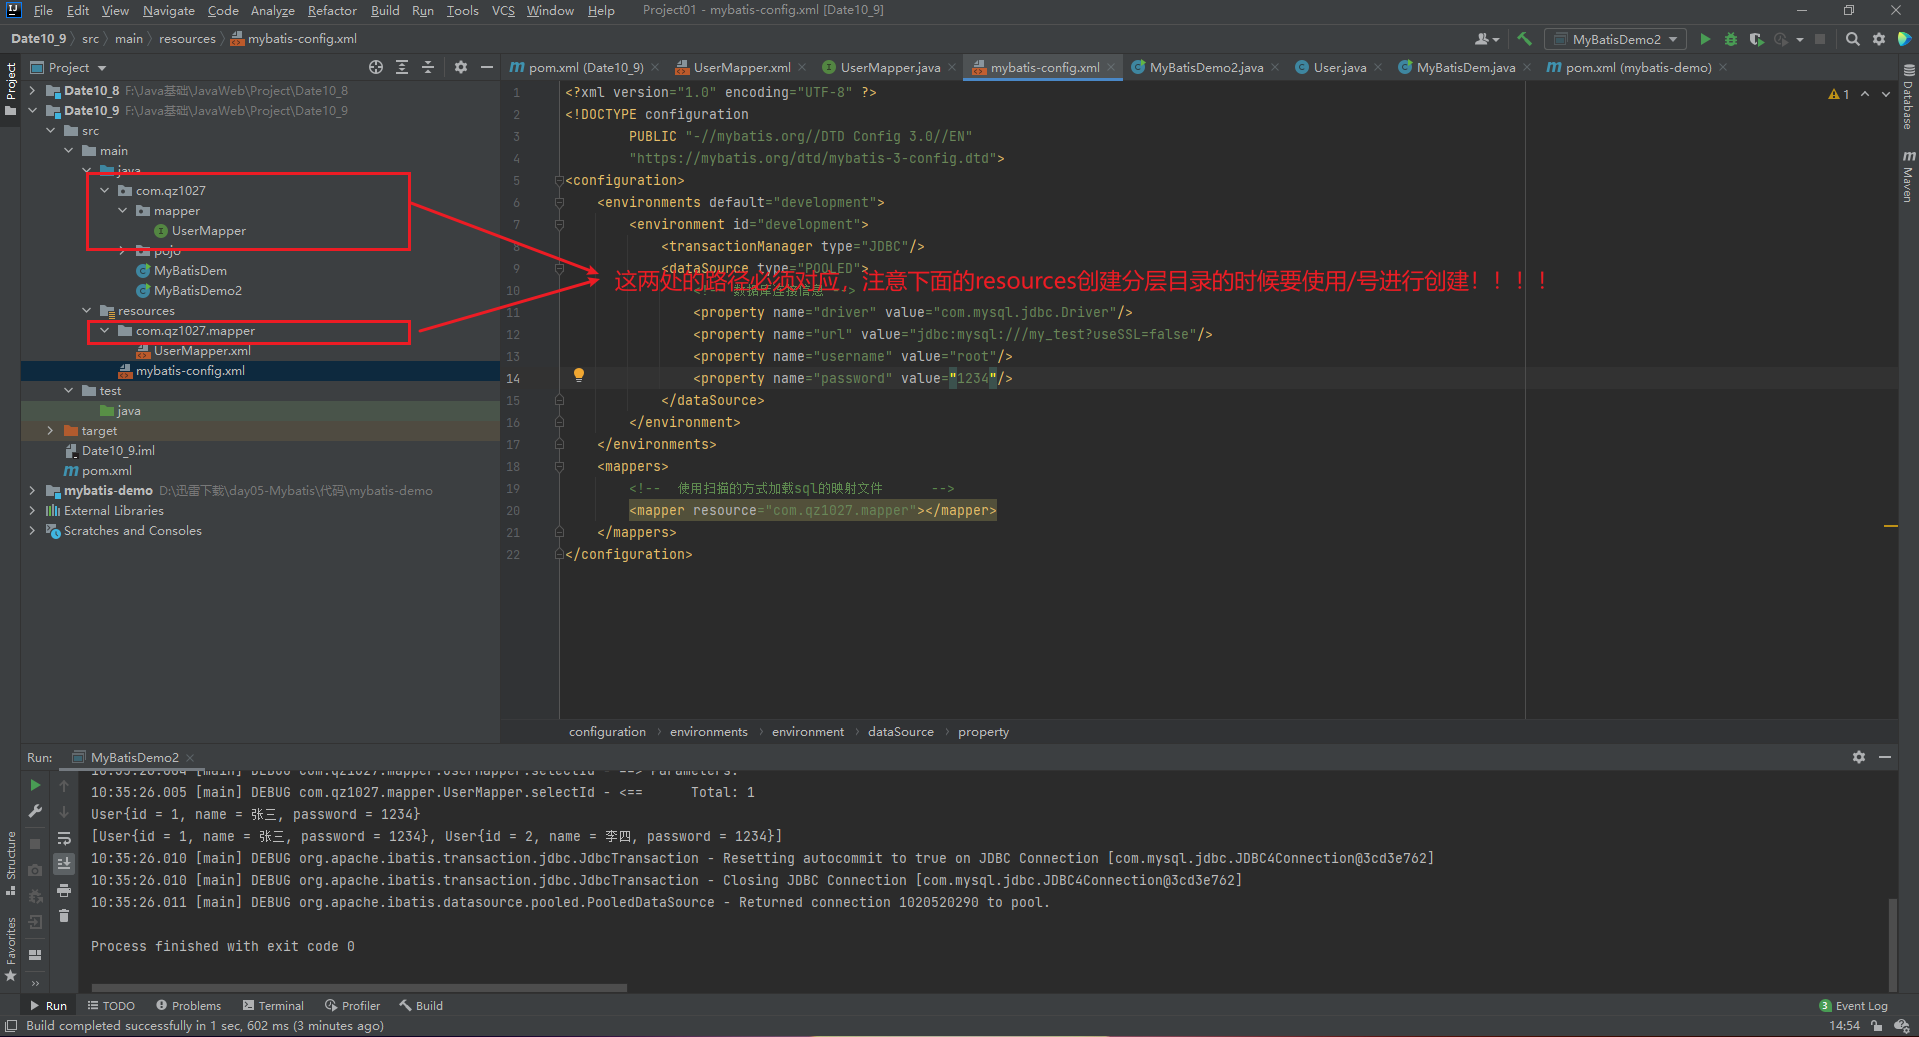Start debugging with the bug icon
The width and height of the screenshot is (1919, 1037).
click(1731, 39)
